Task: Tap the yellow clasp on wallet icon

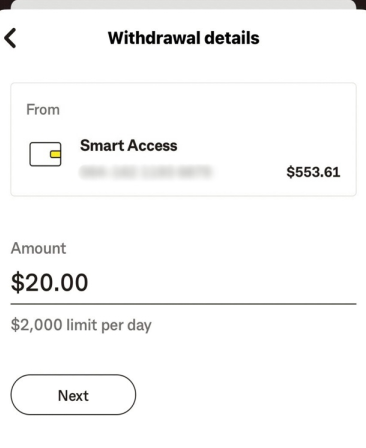Action: [55, 154]
